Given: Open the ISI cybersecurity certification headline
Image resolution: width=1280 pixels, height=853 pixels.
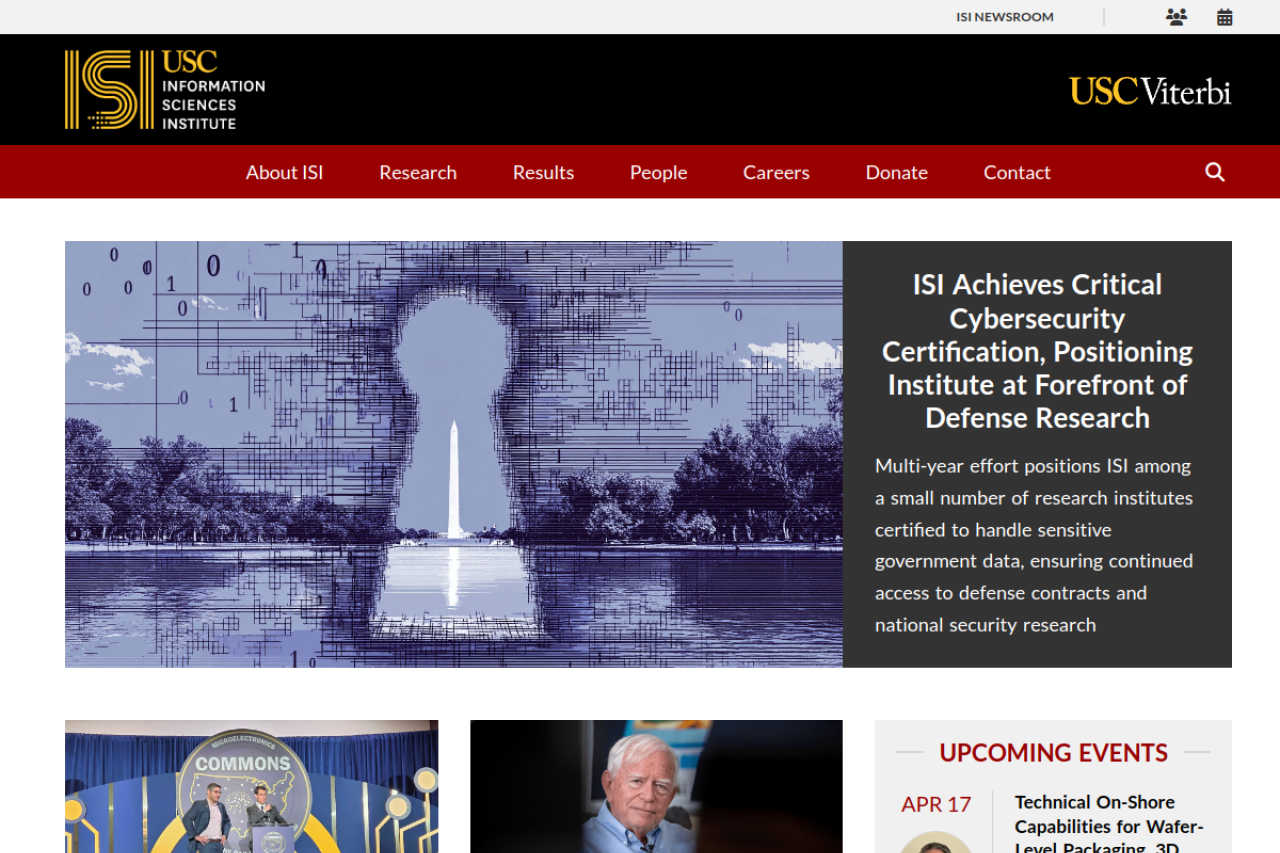Looking at the screenshot, I should coord(1037,351).
